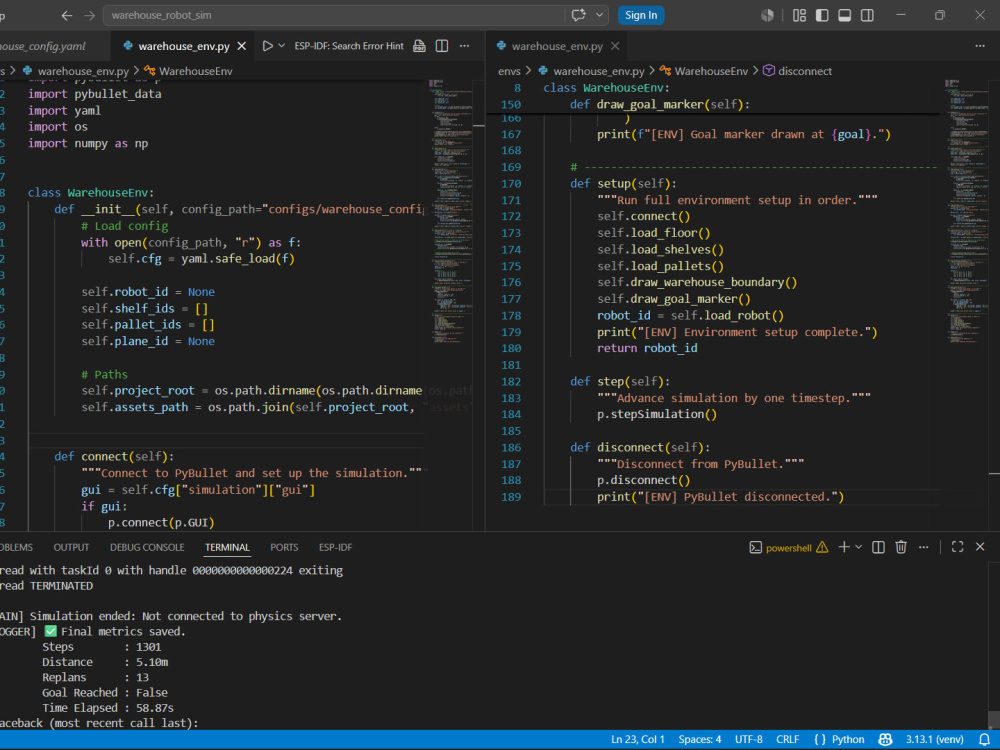Select interpreter '3.13.1 (venv)'
This screenshot has height=750, width=1000.
[934, 740]
